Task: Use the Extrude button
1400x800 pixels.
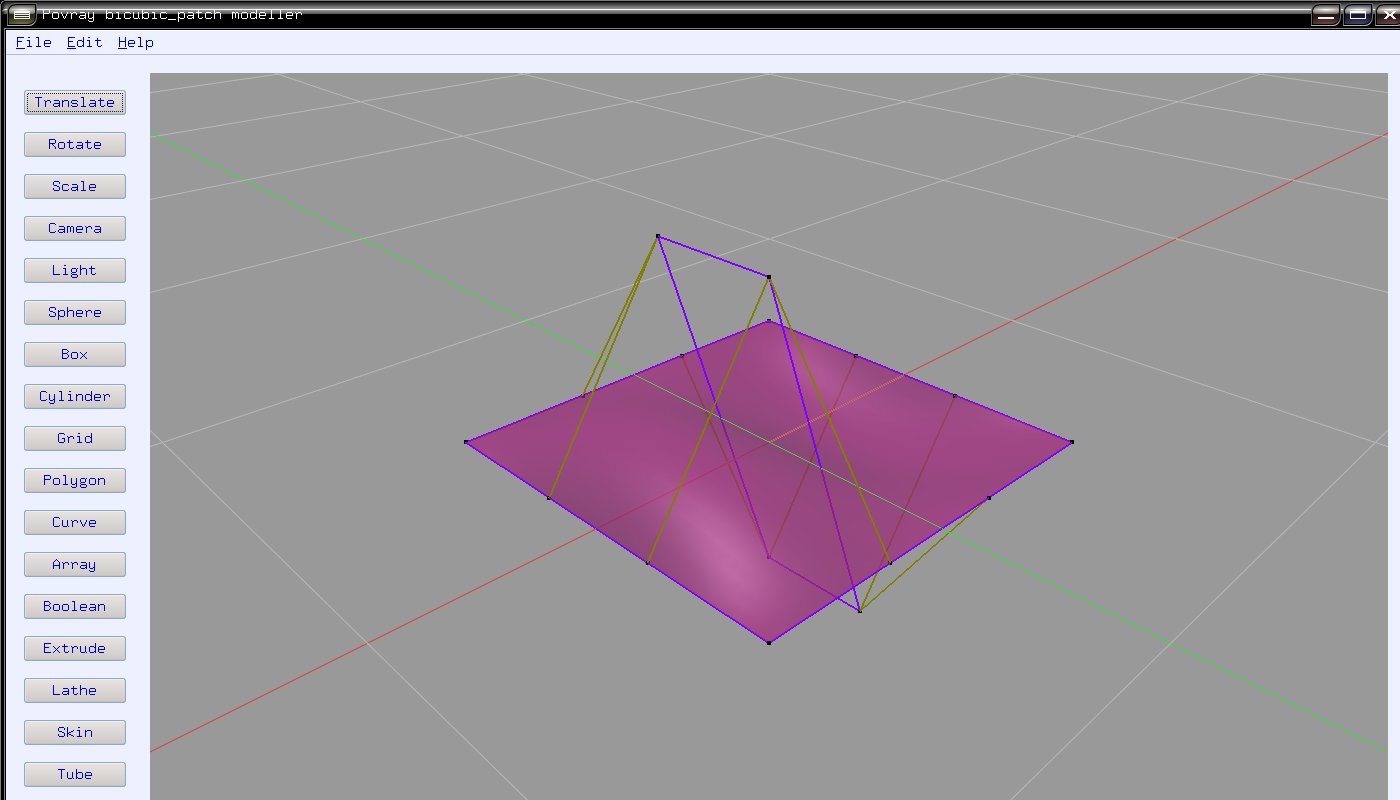Action: pos(75,648)
